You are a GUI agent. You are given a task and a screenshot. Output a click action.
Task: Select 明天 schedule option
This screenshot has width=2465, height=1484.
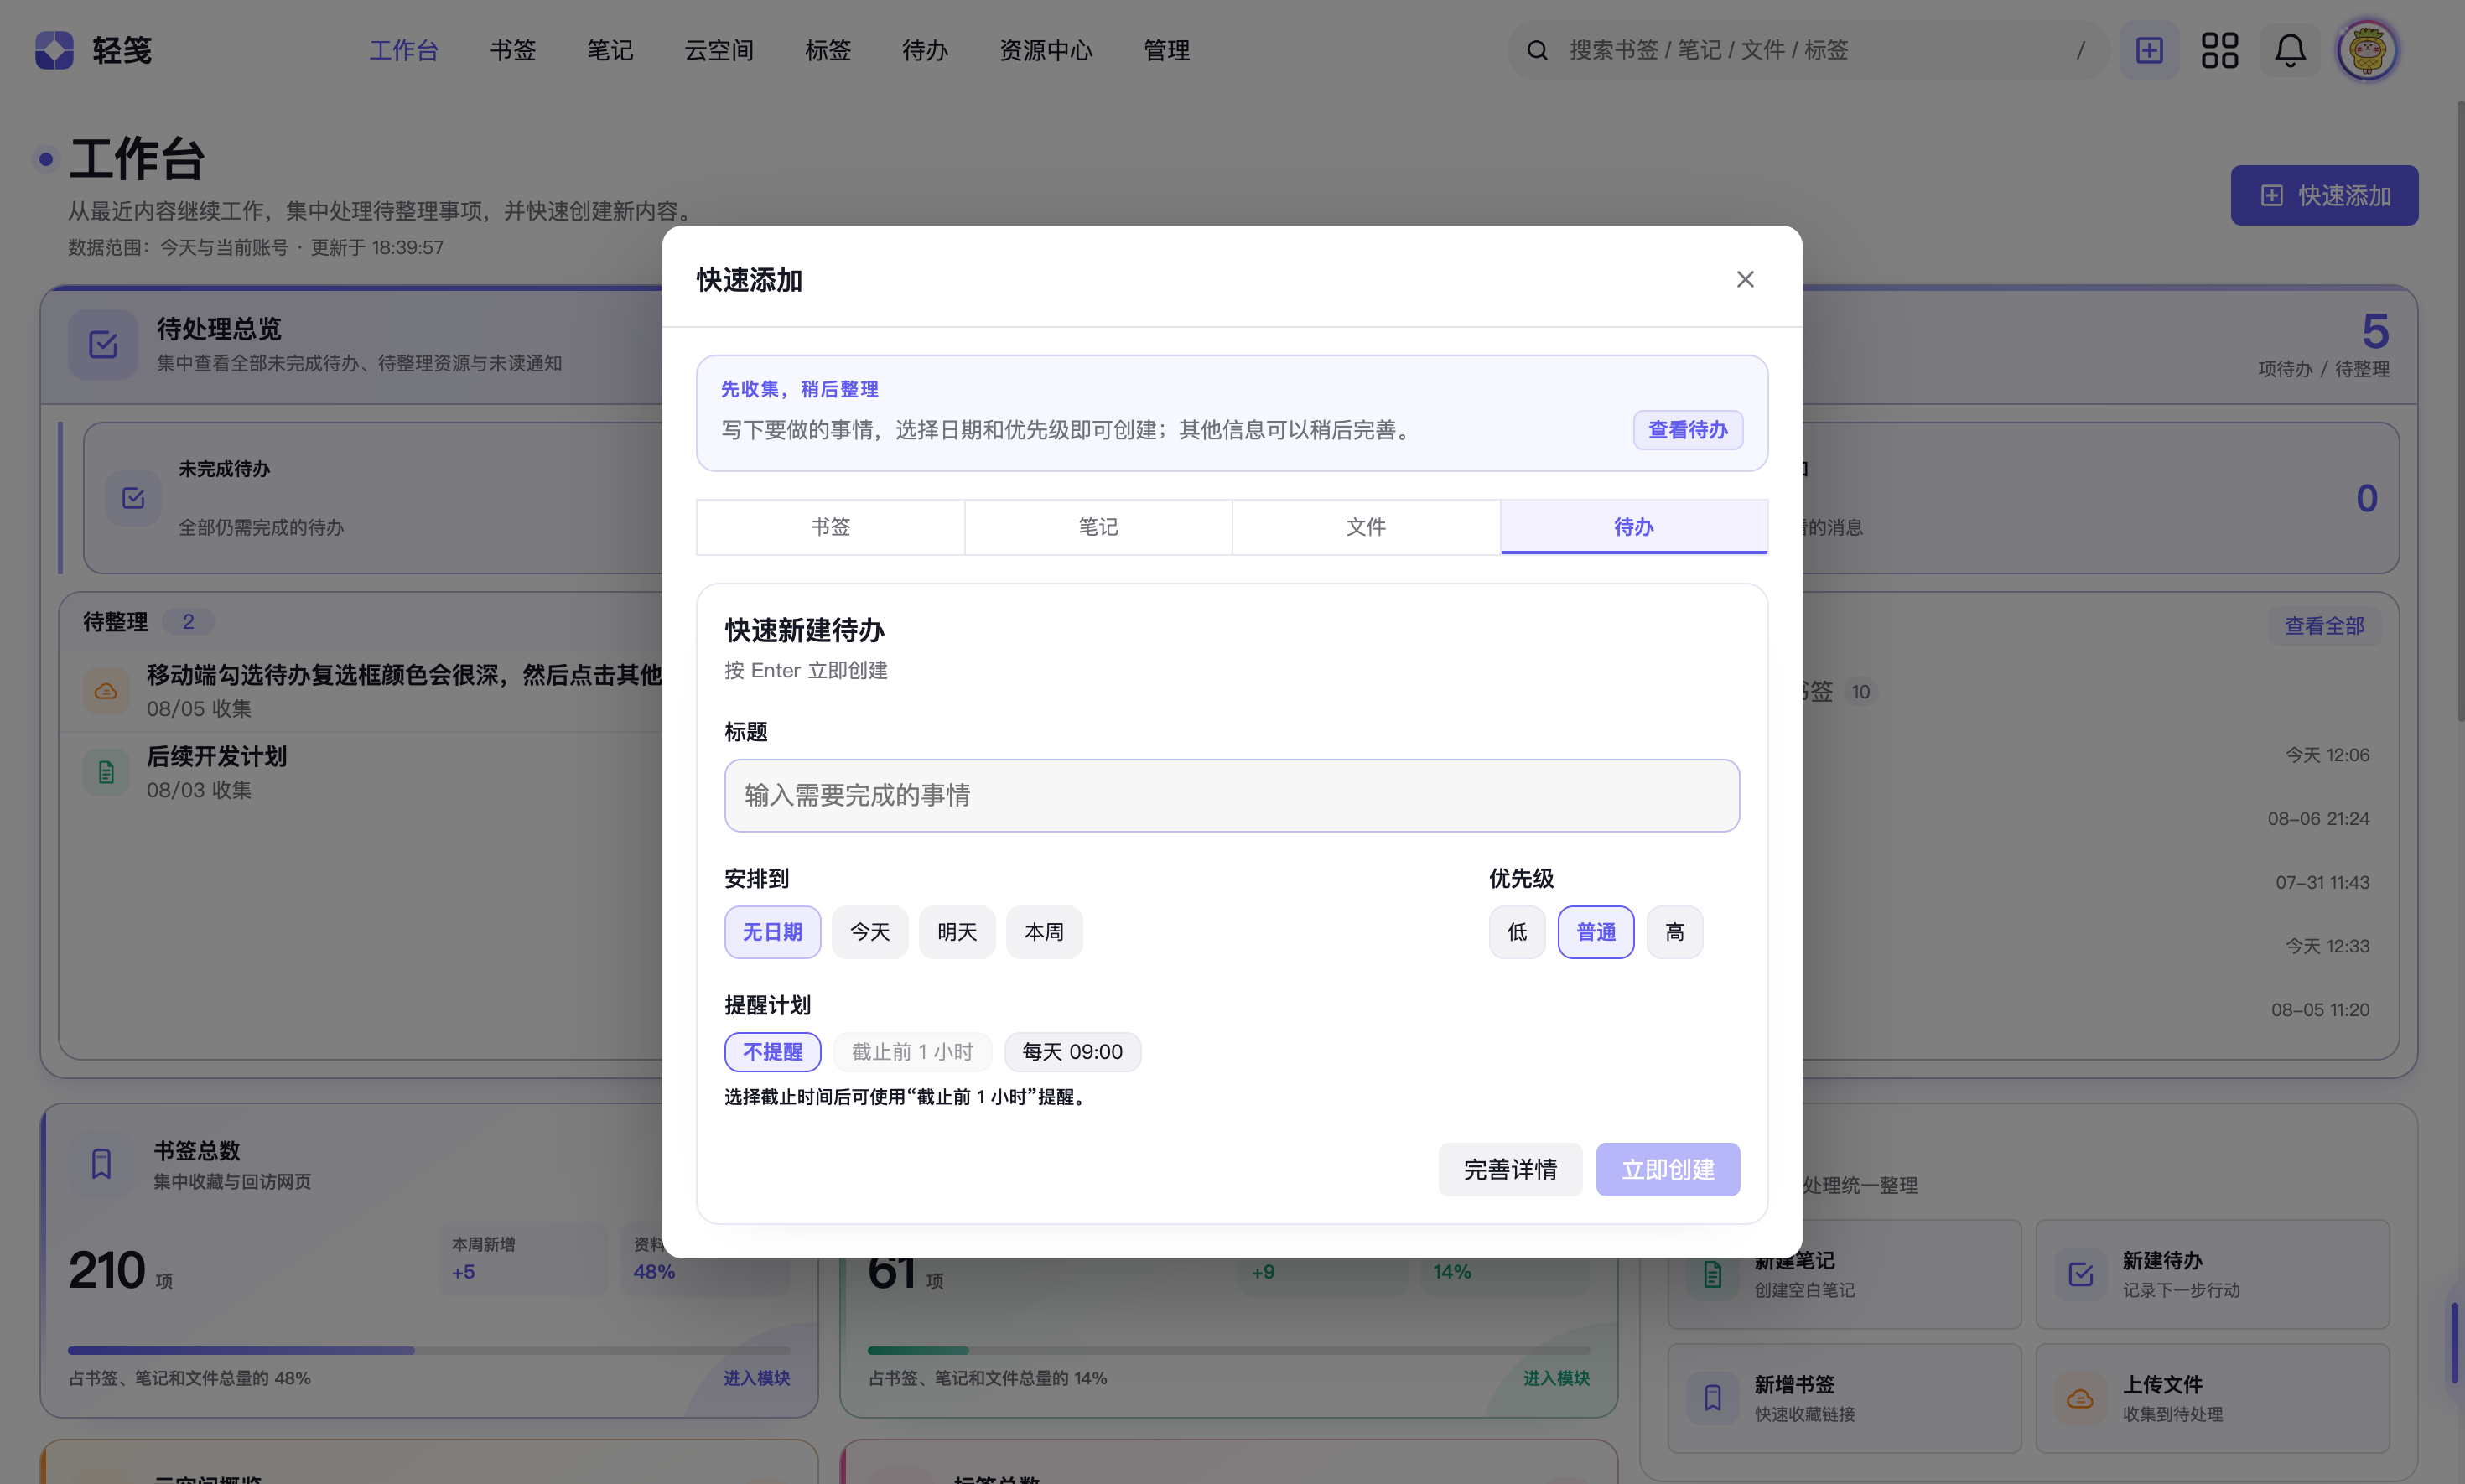point(957,932)
